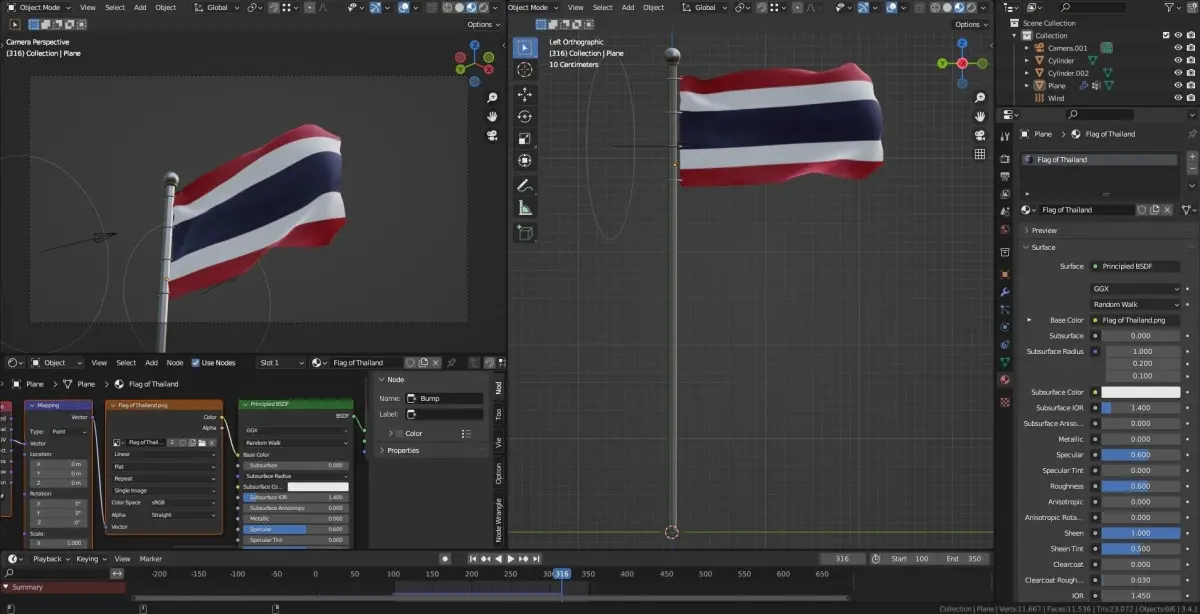Hide the Plane object in viewport
1200x614 pixels.
pyautogui.click(x=1178, y=86)
